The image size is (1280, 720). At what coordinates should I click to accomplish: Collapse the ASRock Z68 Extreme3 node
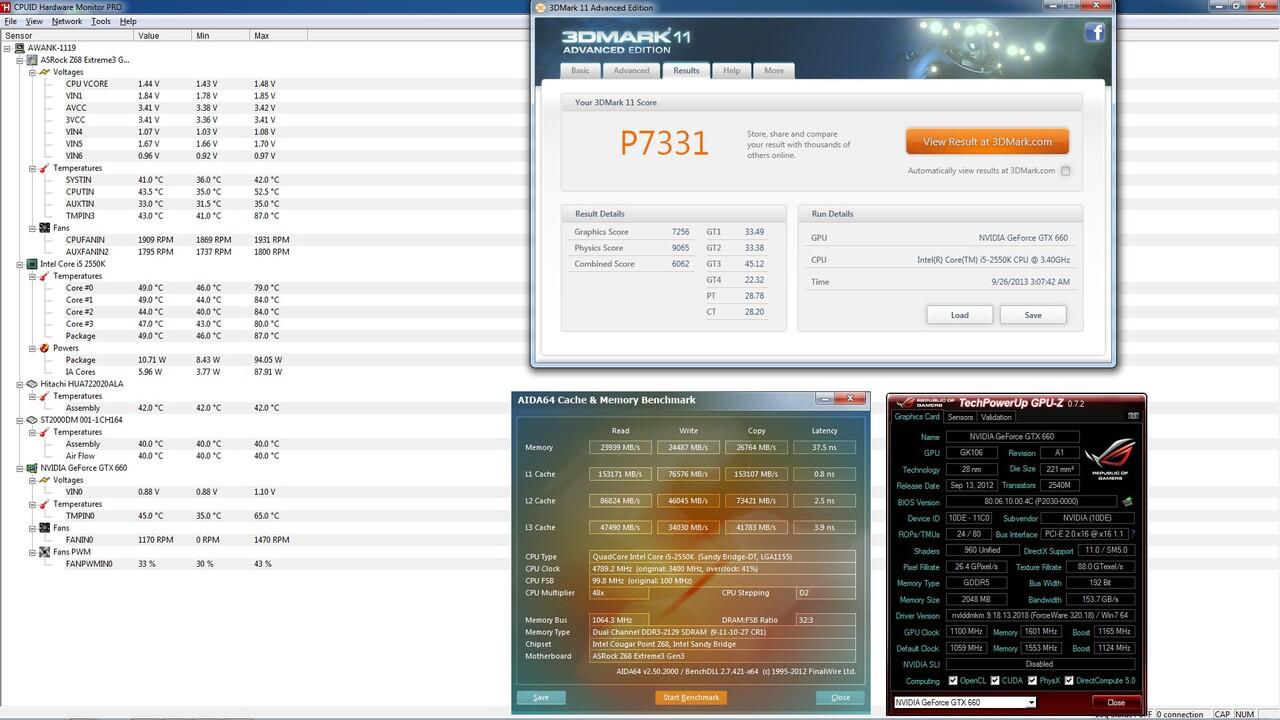tap(20, 60)
